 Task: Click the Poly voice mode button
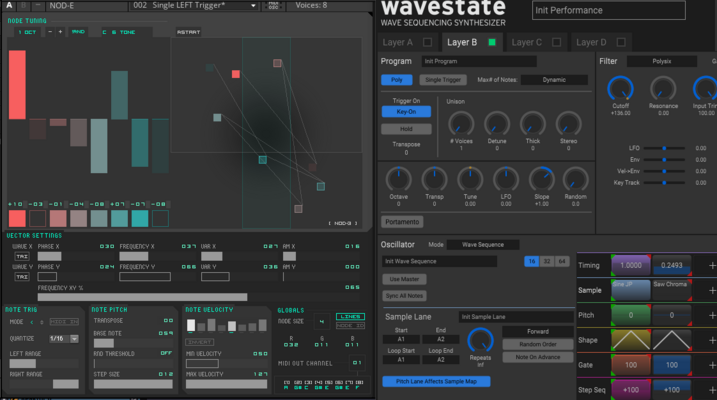point(396,80)
